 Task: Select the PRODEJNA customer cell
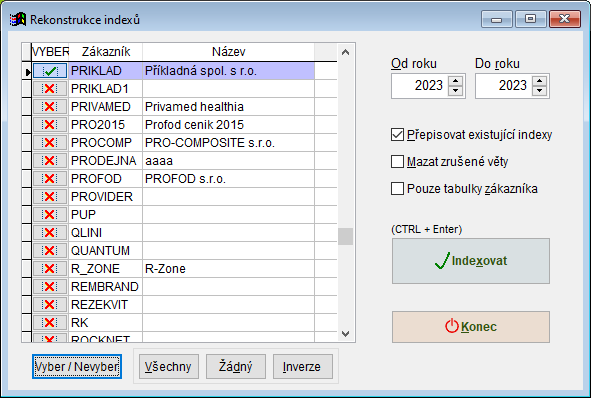point(106,161)
